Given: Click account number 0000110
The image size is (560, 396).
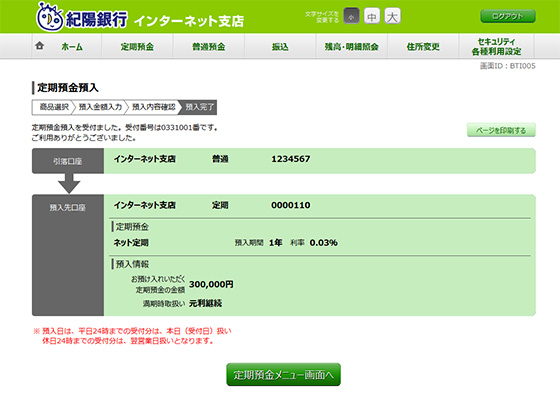Looking at the screenshot, I should tap(291, 205).
